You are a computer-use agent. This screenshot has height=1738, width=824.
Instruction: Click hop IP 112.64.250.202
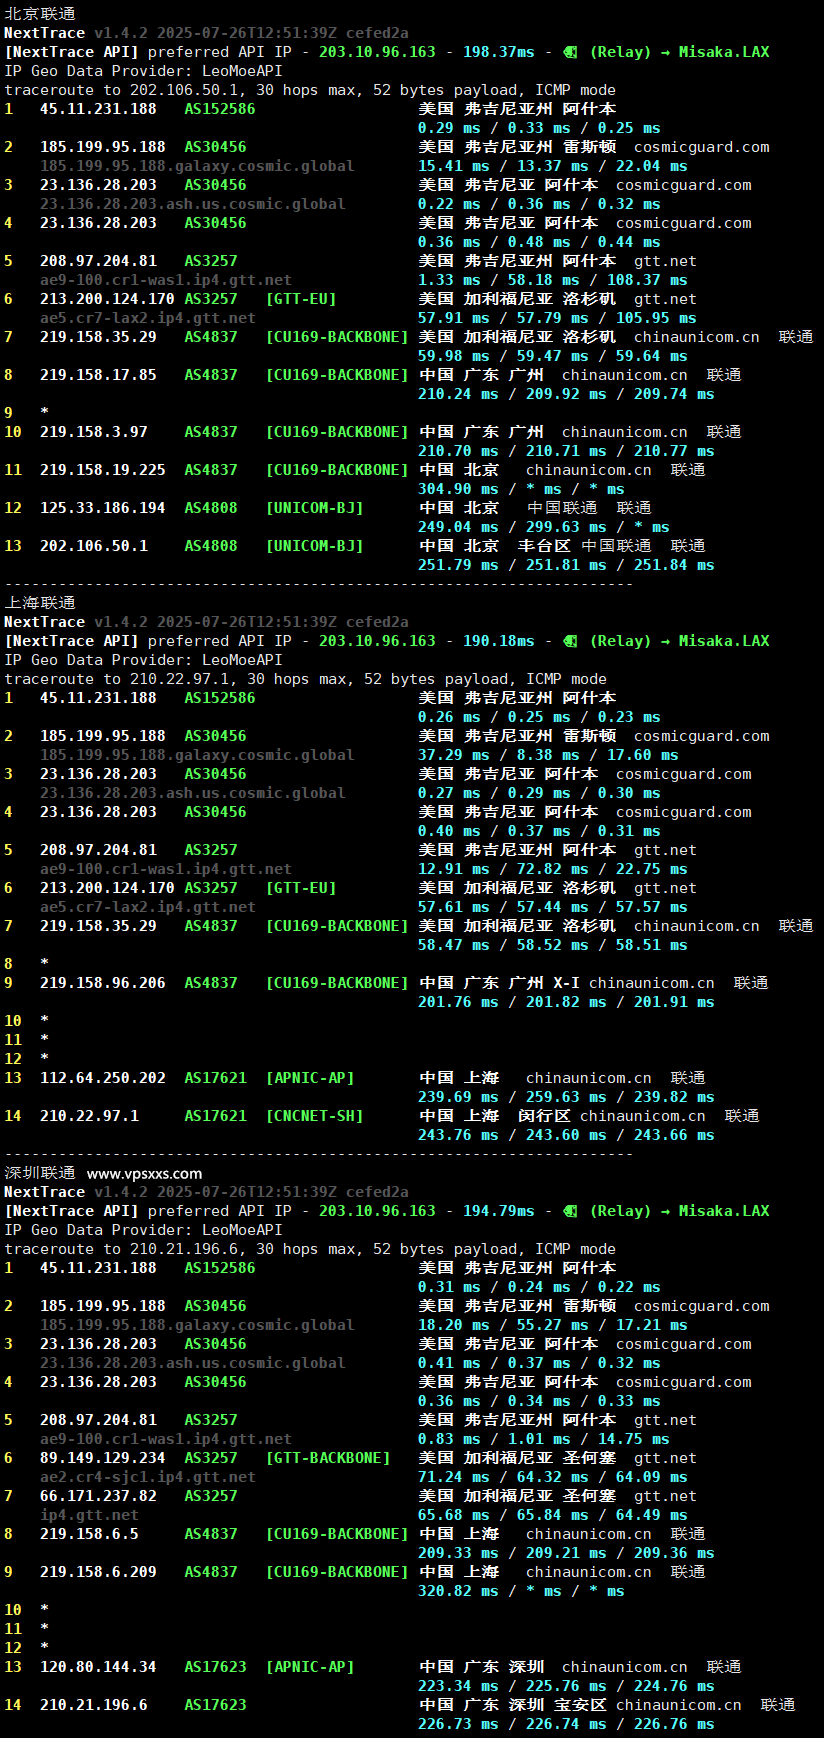click(x=103, y=1078)
